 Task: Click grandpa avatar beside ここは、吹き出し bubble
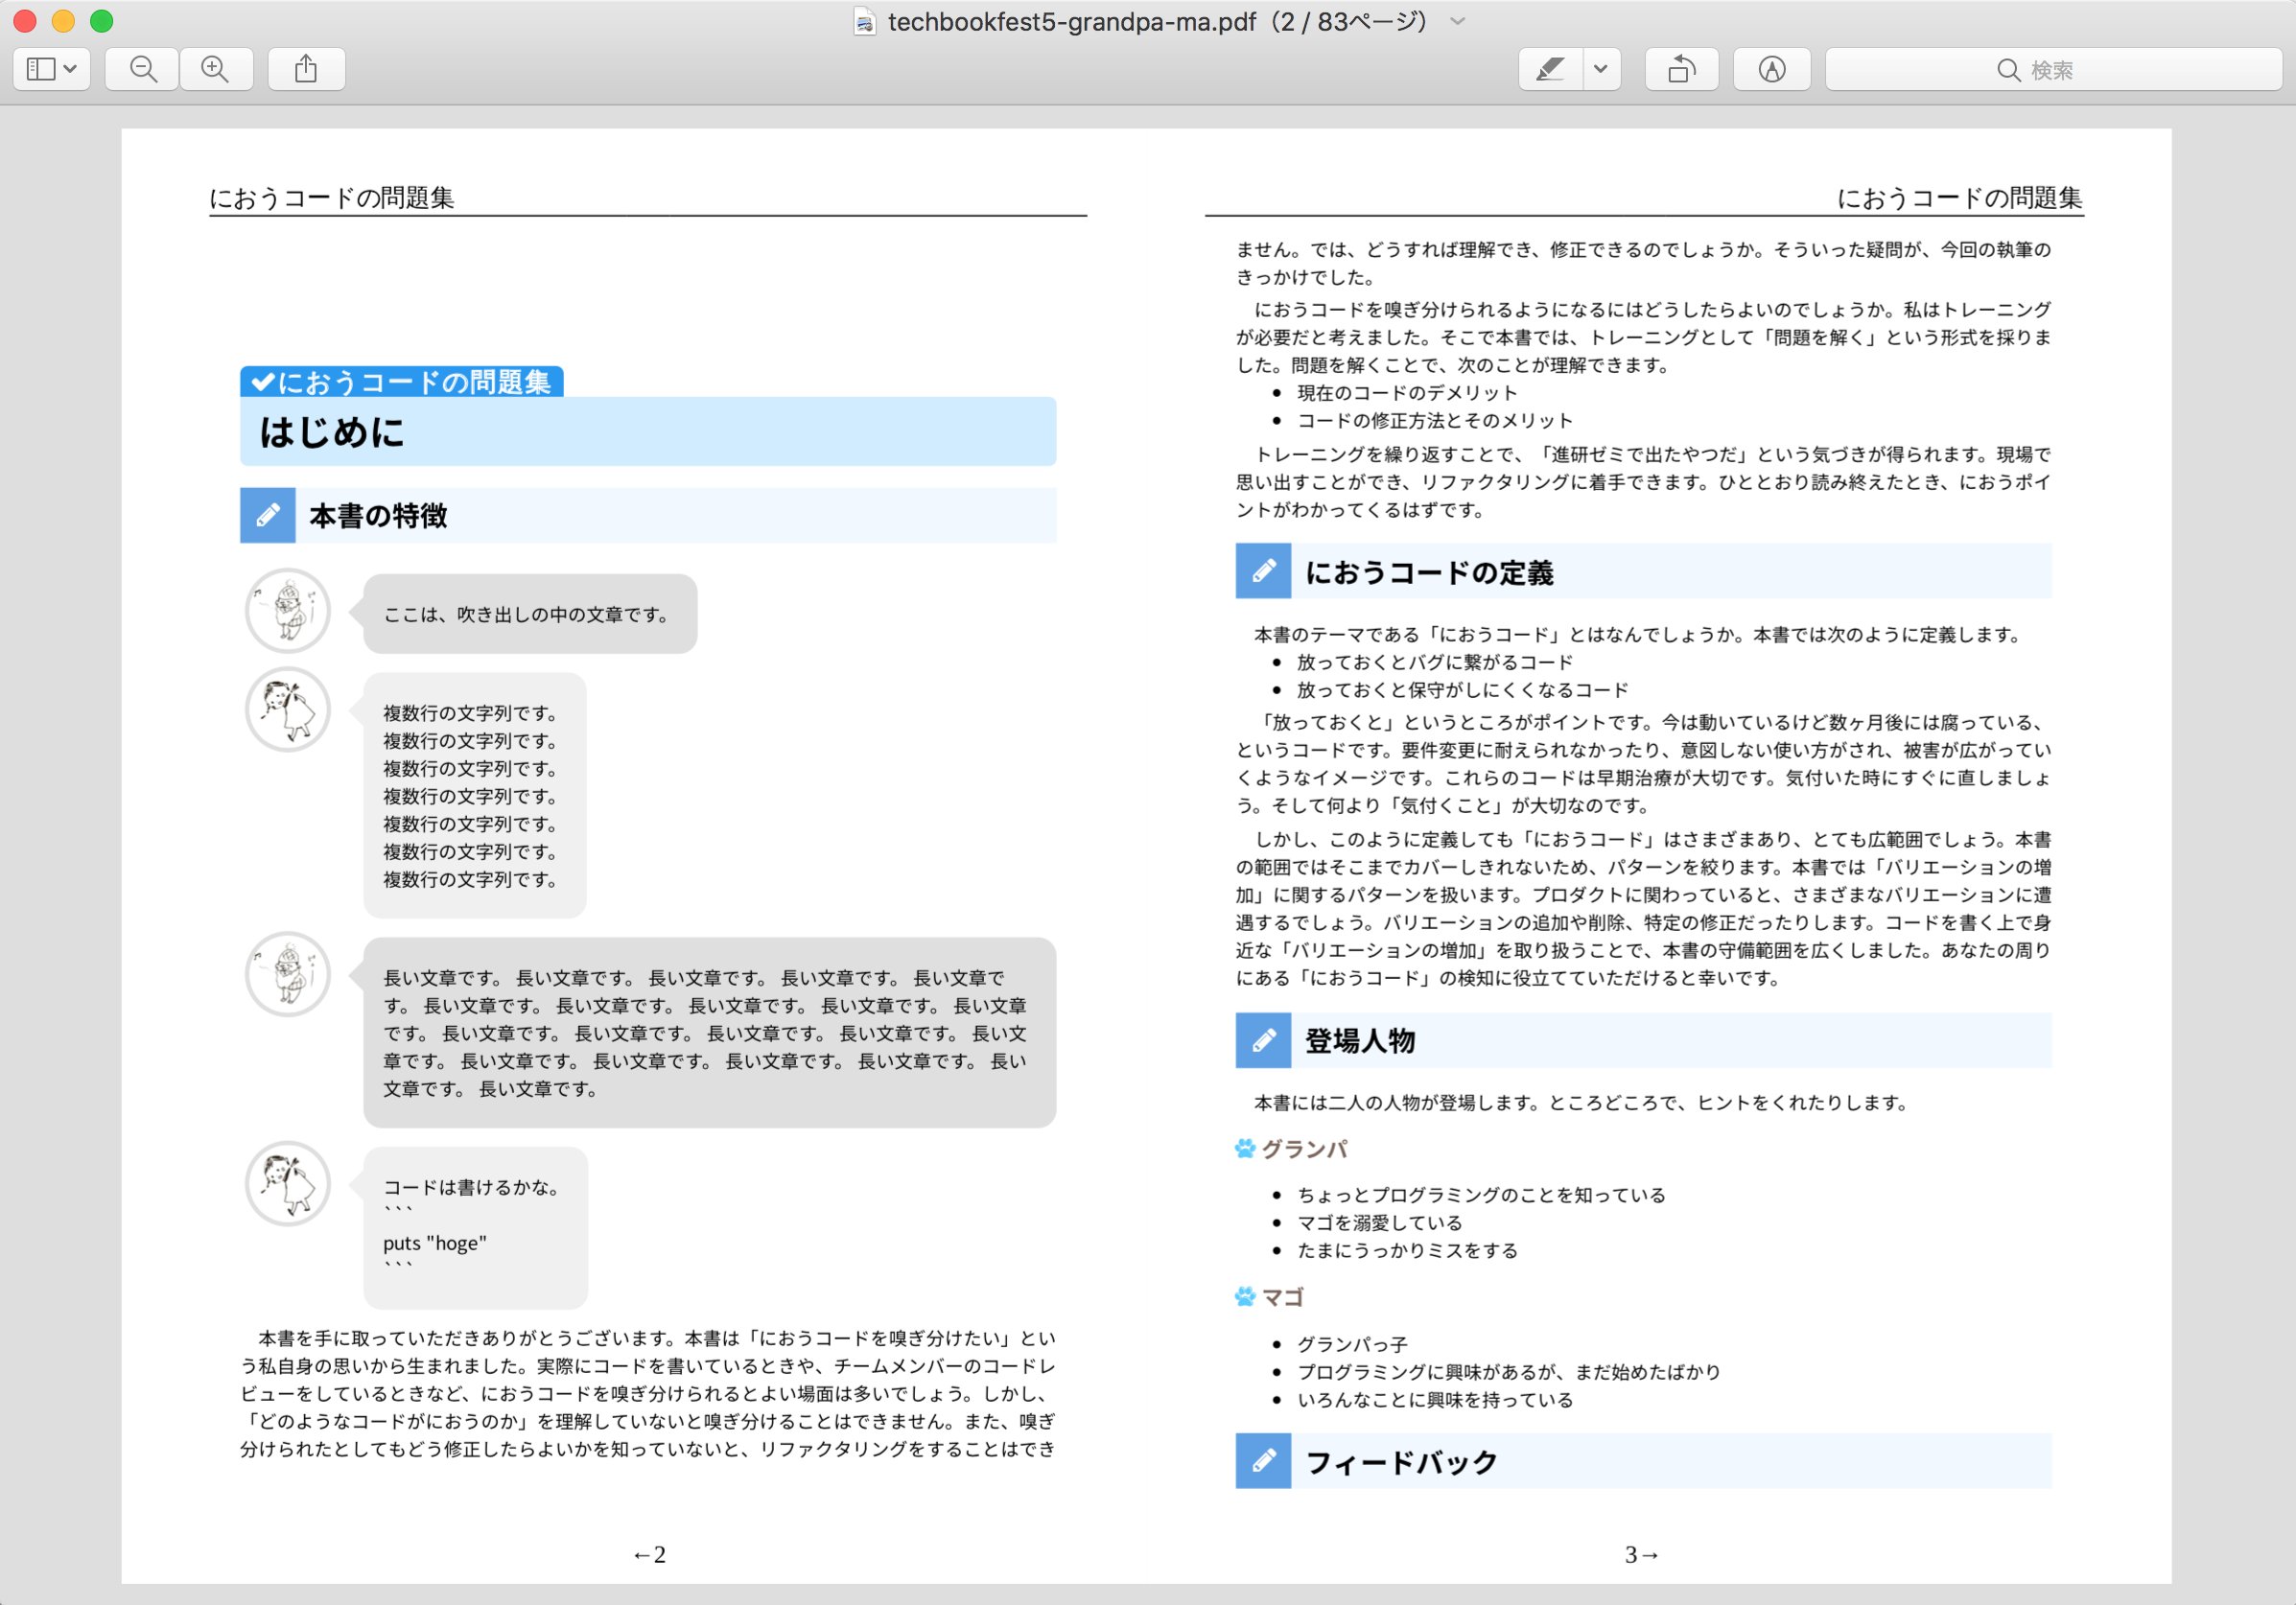[x=288, y=611]
